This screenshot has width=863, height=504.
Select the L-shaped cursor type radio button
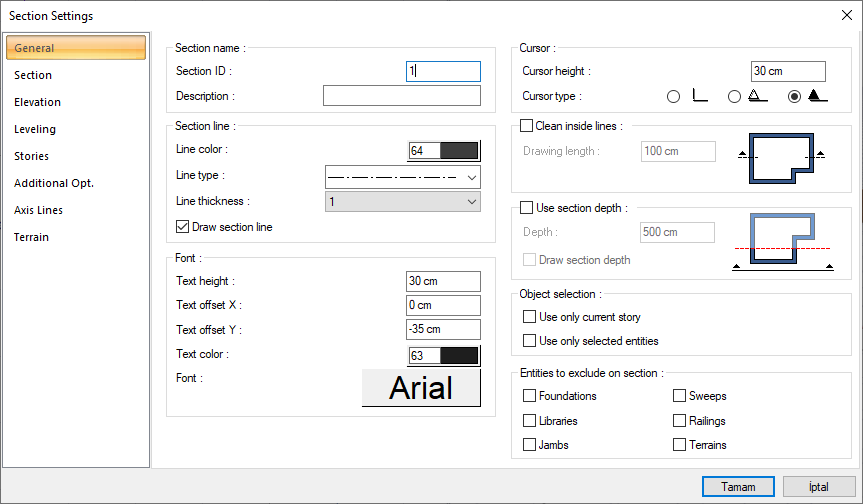[x=673, y=97]
